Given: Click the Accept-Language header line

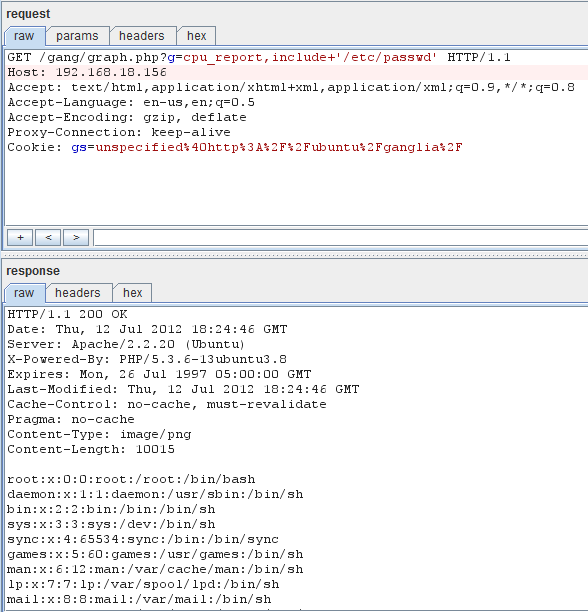Looking at the screenshot, I should [x=131, y=103].
